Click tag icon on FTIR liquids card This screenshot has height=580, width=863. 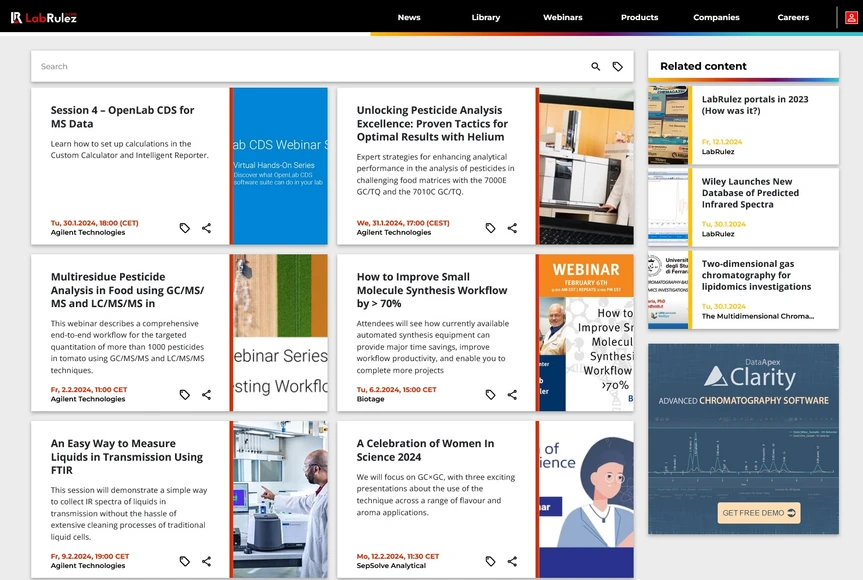tap(184, 561)
